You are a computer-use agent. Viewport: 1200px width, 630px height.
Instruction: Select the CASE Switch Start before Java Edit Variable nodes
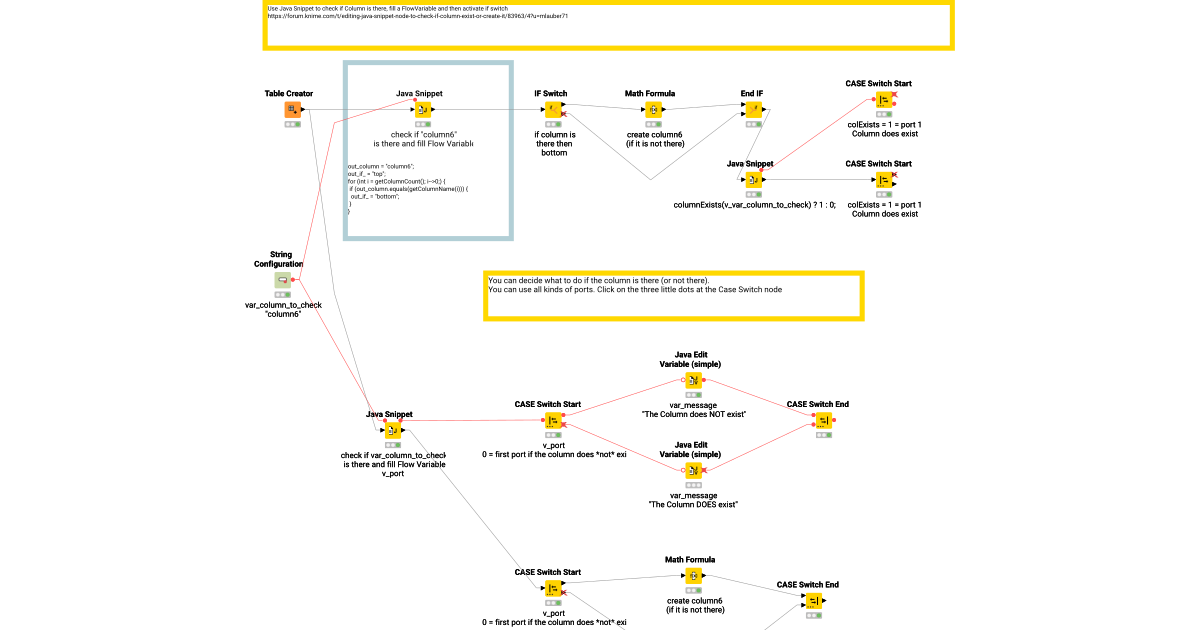pos(553,420)
